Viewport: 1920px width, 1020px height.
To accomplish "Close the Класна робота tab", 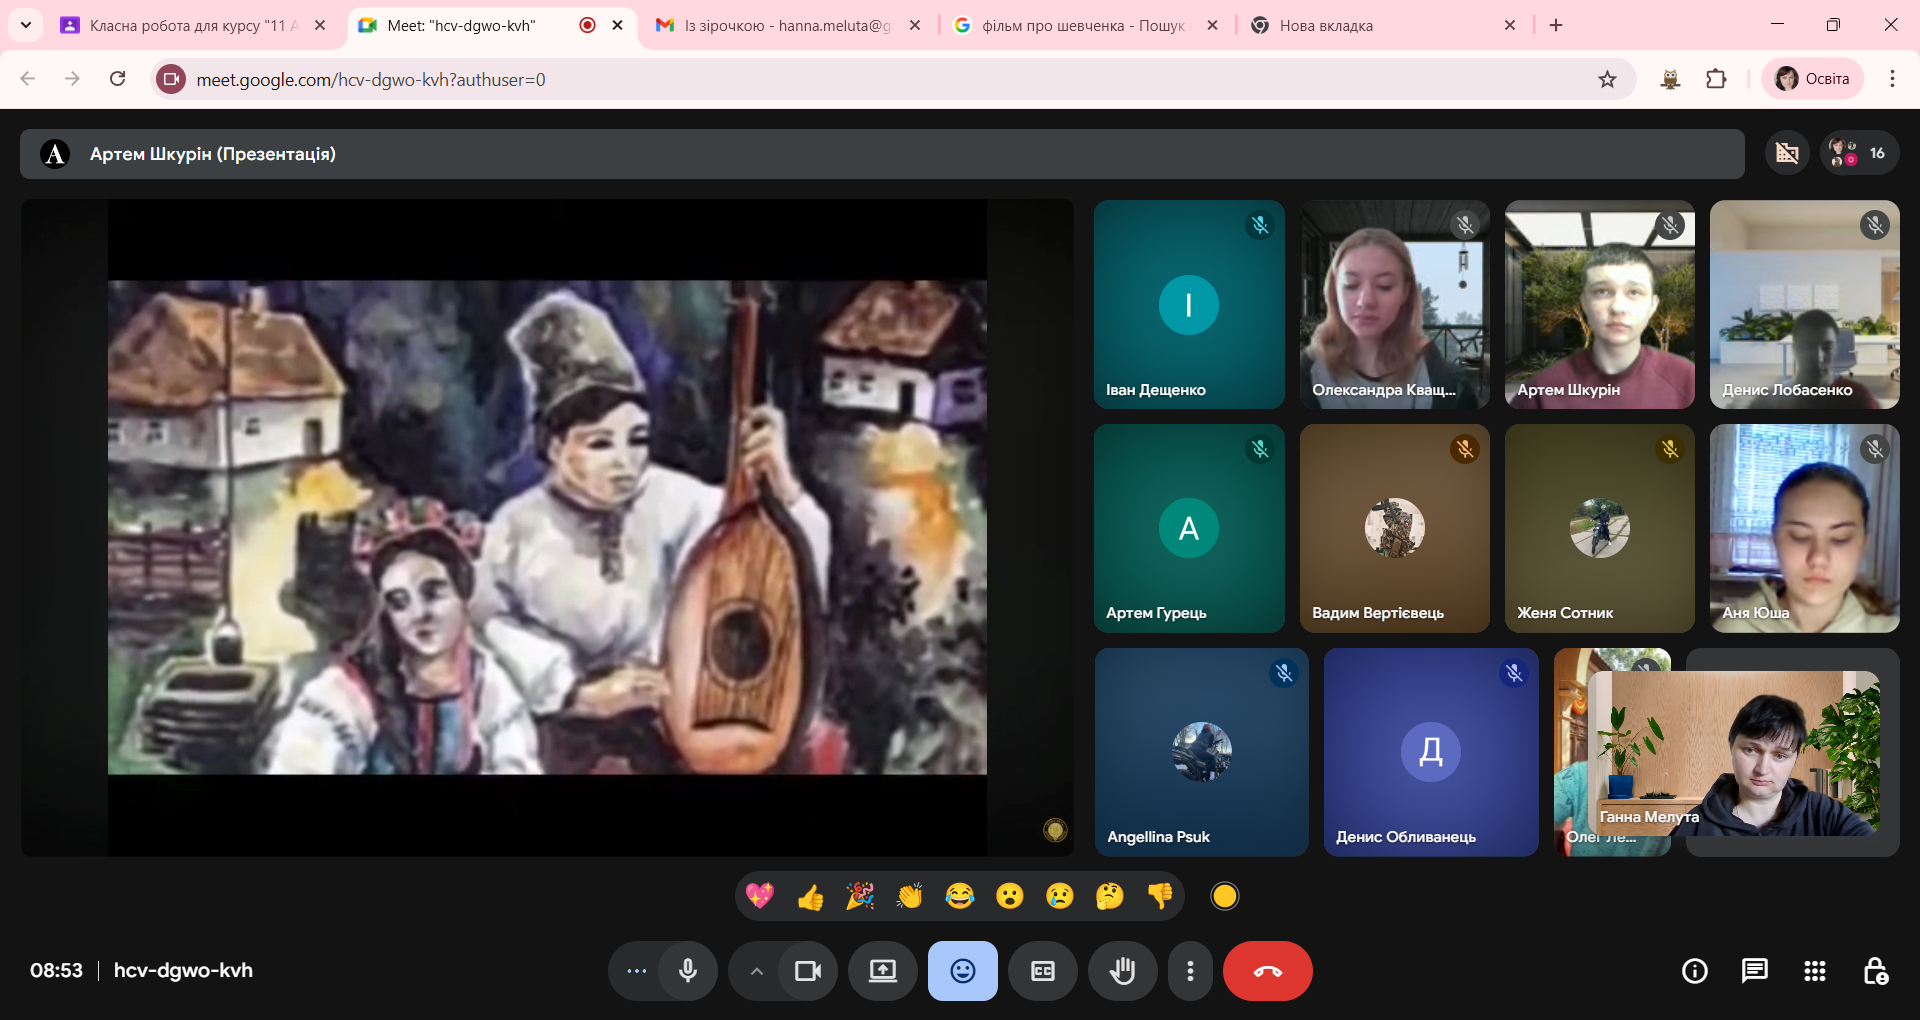I will (320, 25).
